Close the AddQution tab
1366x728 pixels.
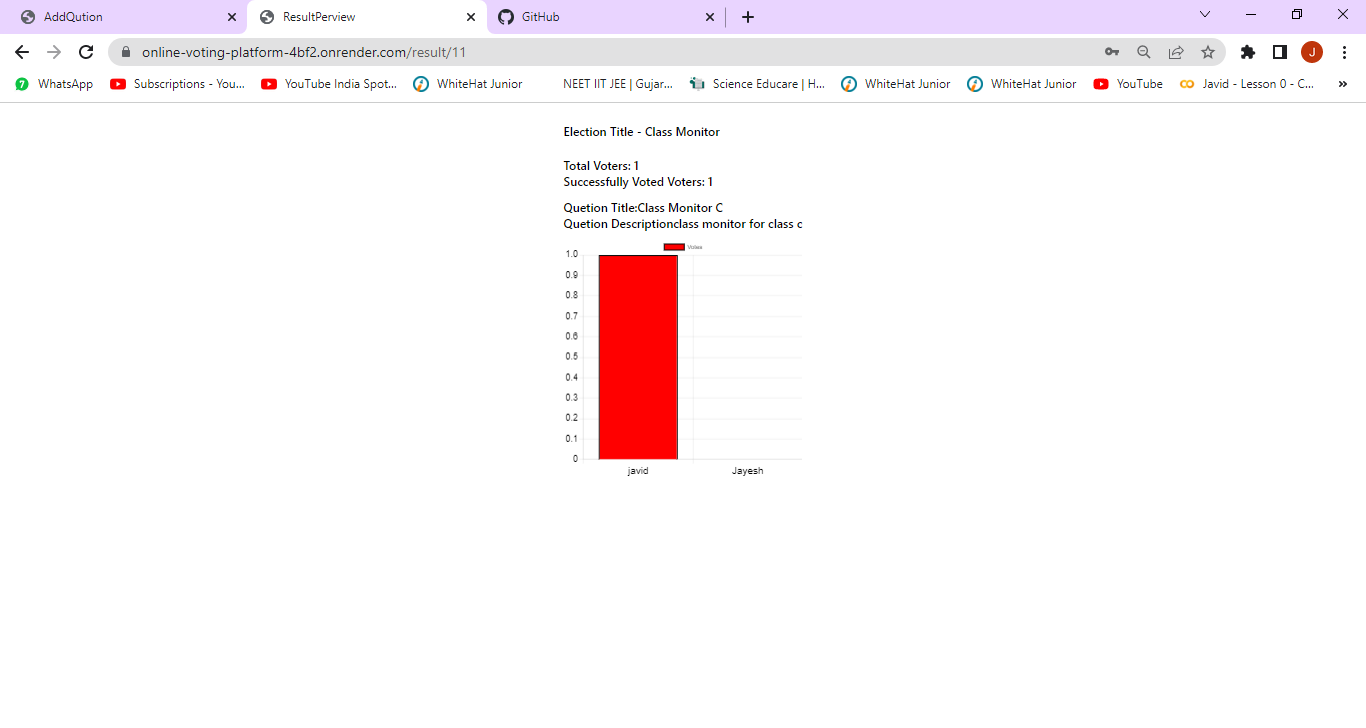232,17
